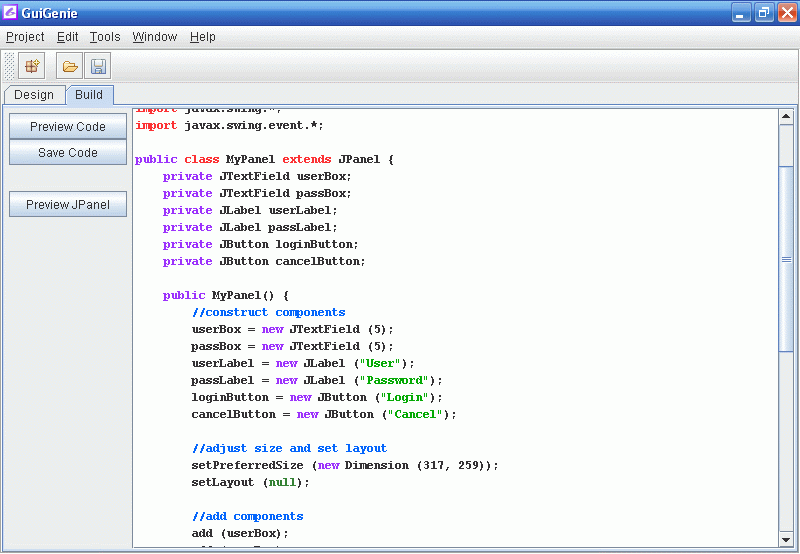Open the Window menu
This screenshot has height=554, width=800.
click(155, 37)
